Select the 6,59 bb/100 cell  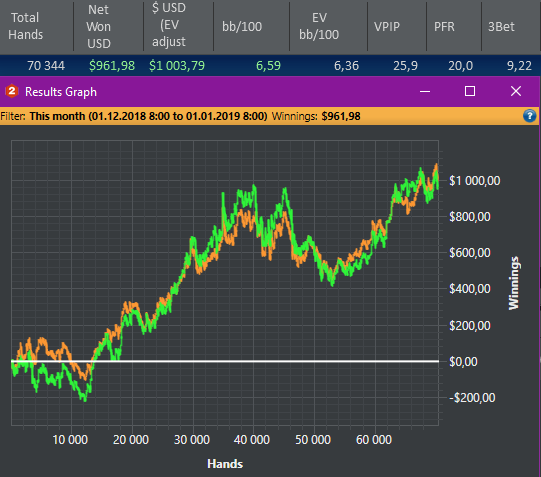(268, 66)
